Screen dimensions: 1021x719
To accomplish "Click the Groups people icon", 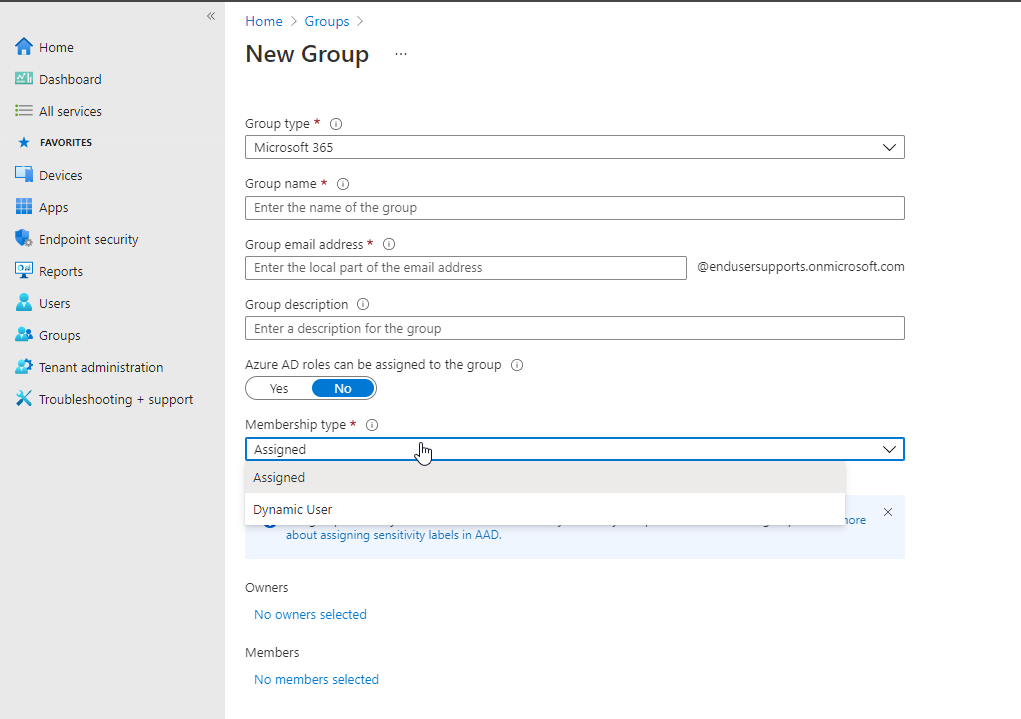I will tap(23, 335).
